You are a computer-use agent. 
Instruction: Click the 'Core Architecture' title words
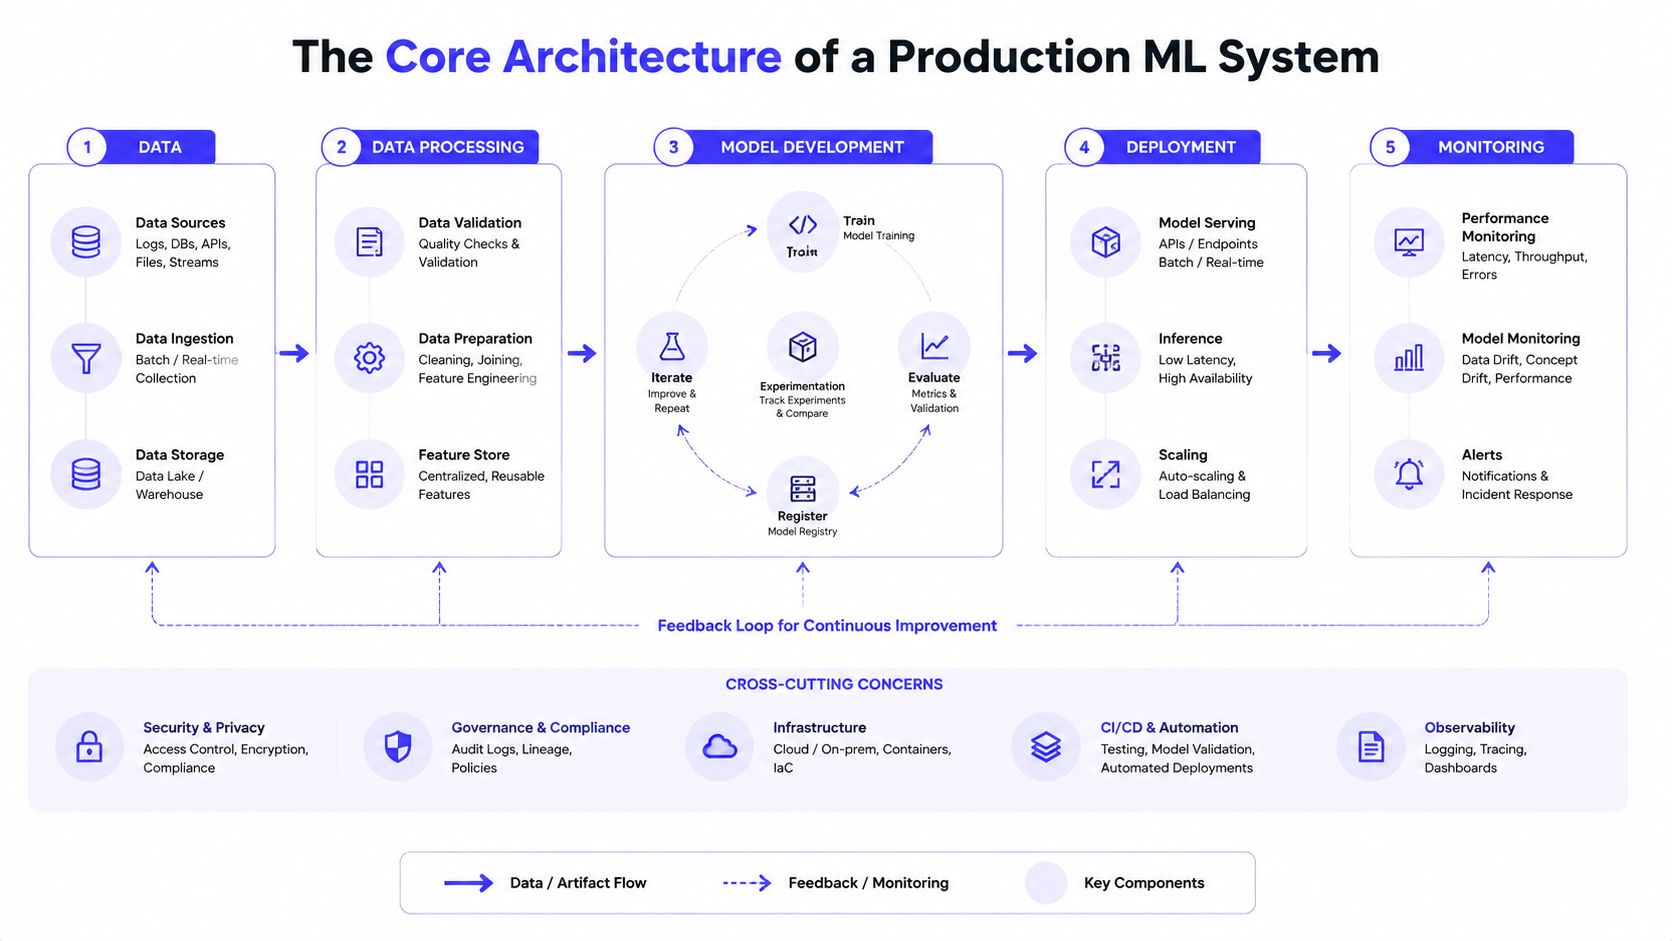tap(583, 57)
